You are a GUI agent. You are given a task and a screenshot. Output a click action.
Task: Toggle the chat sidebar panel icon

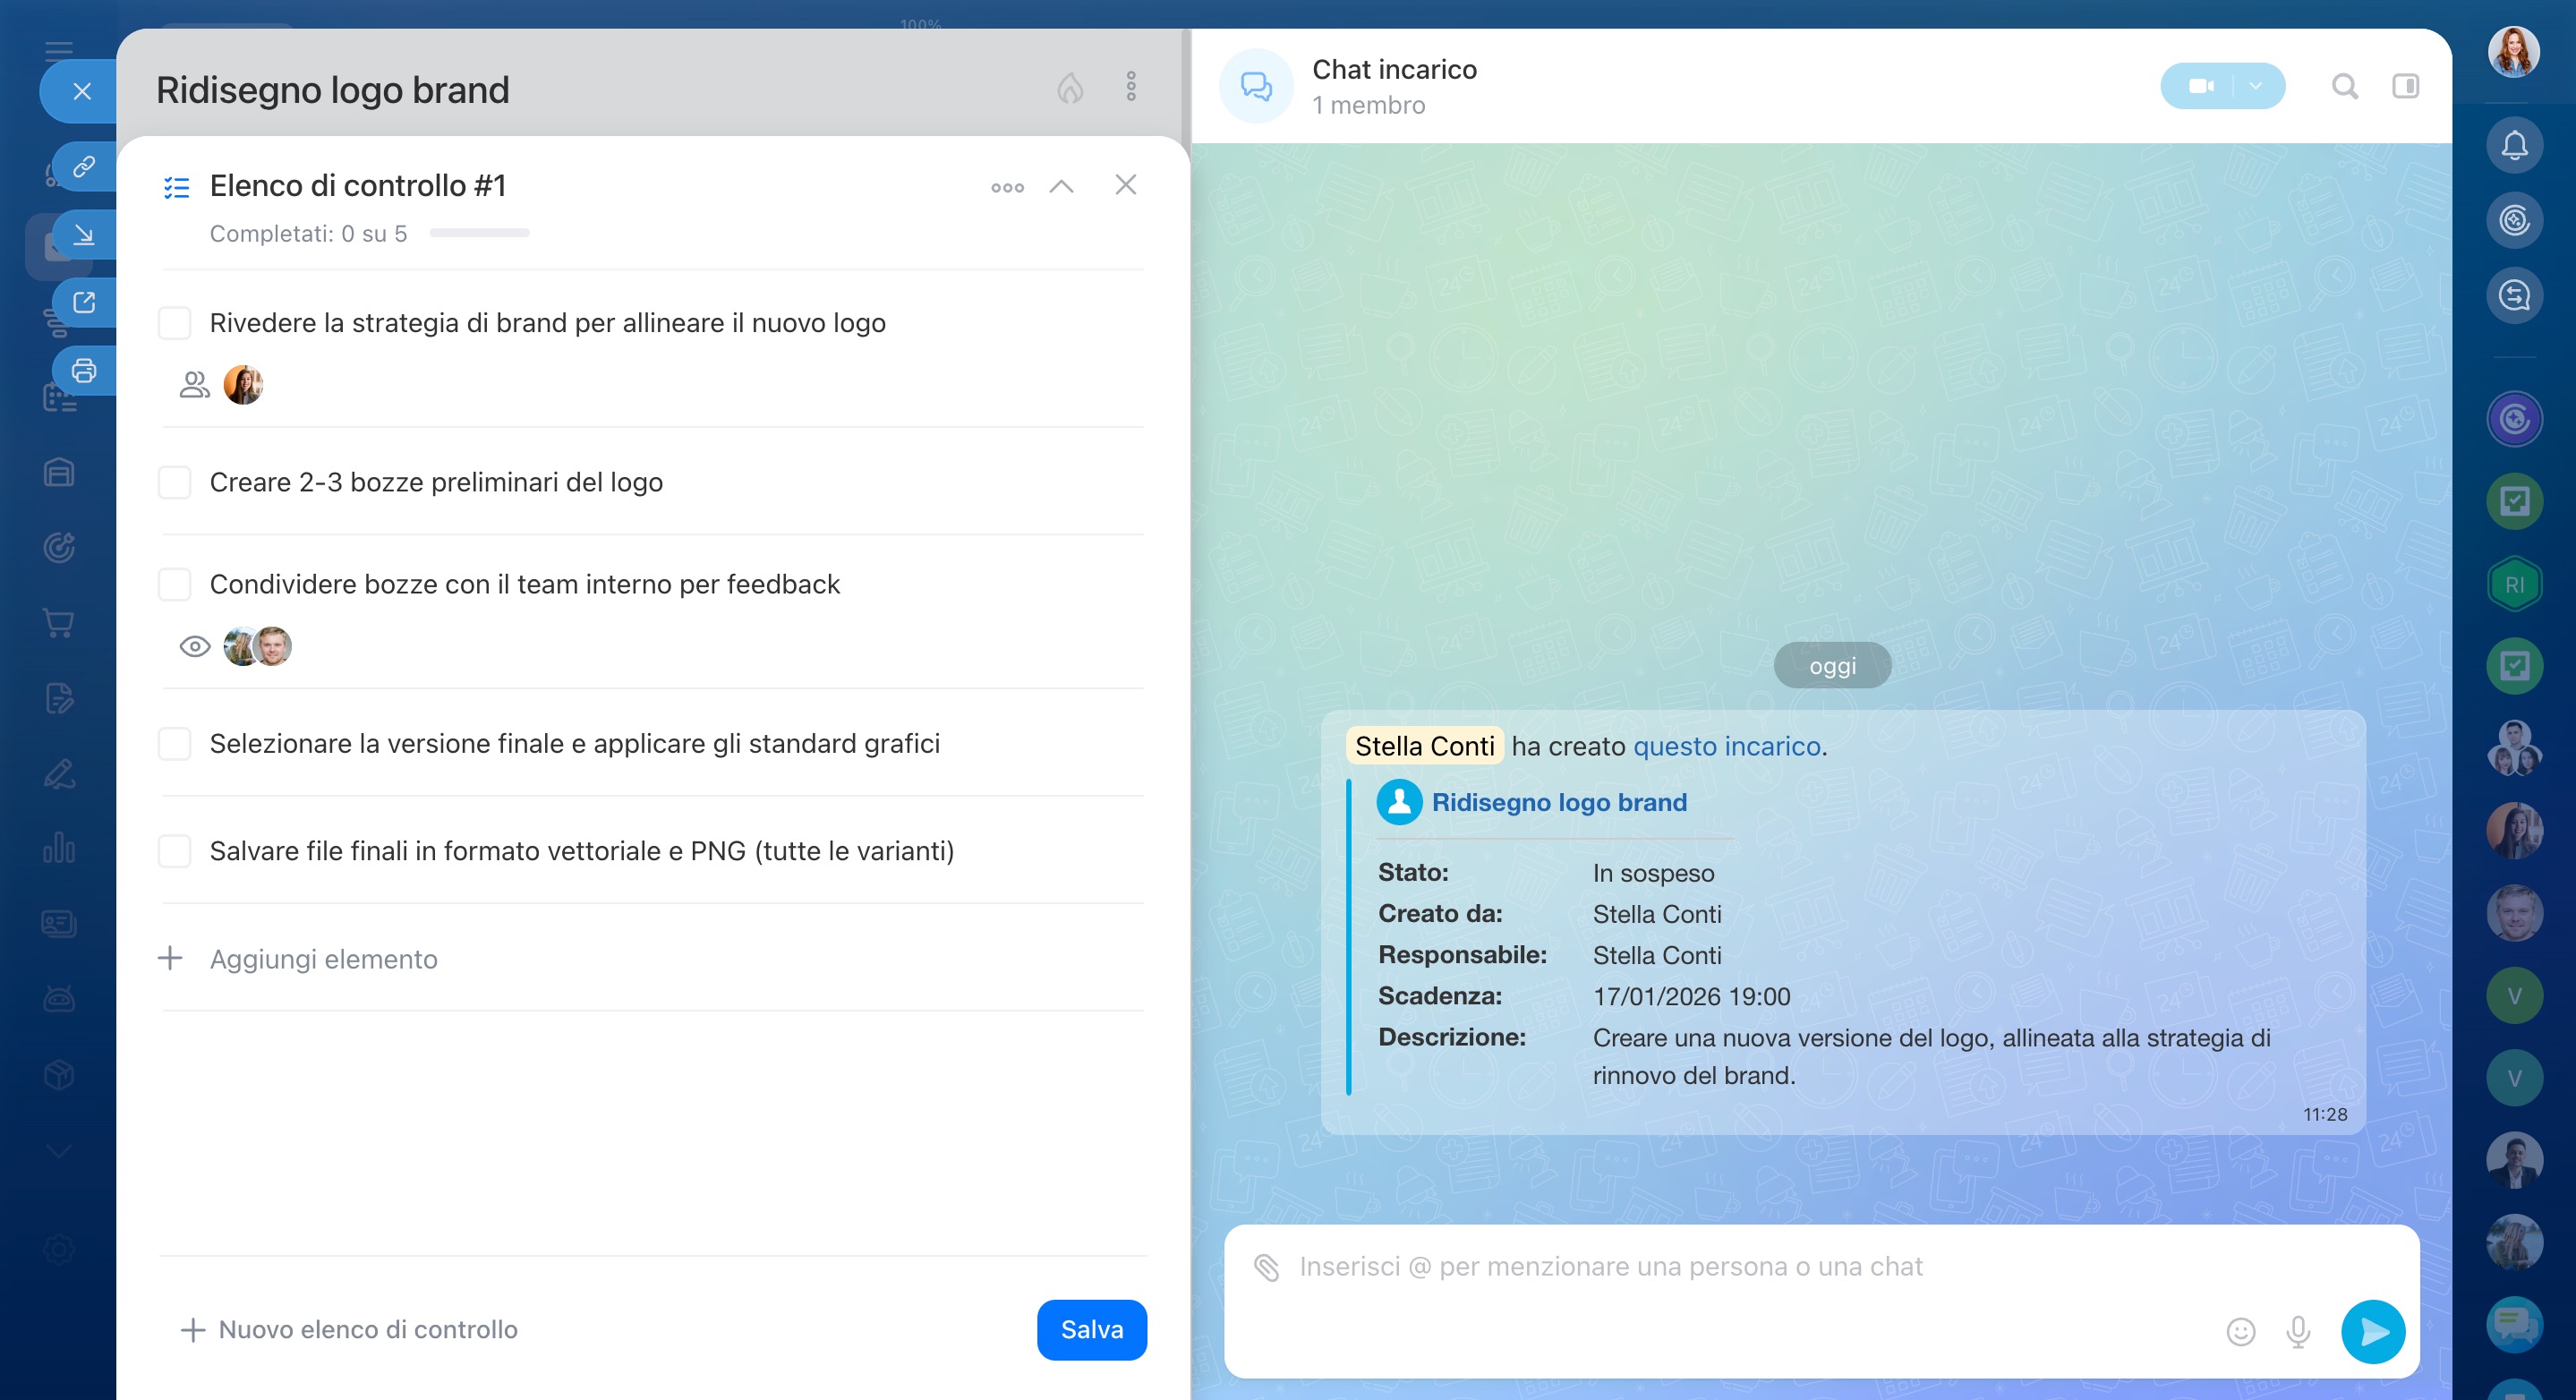tap(2405, 87)
